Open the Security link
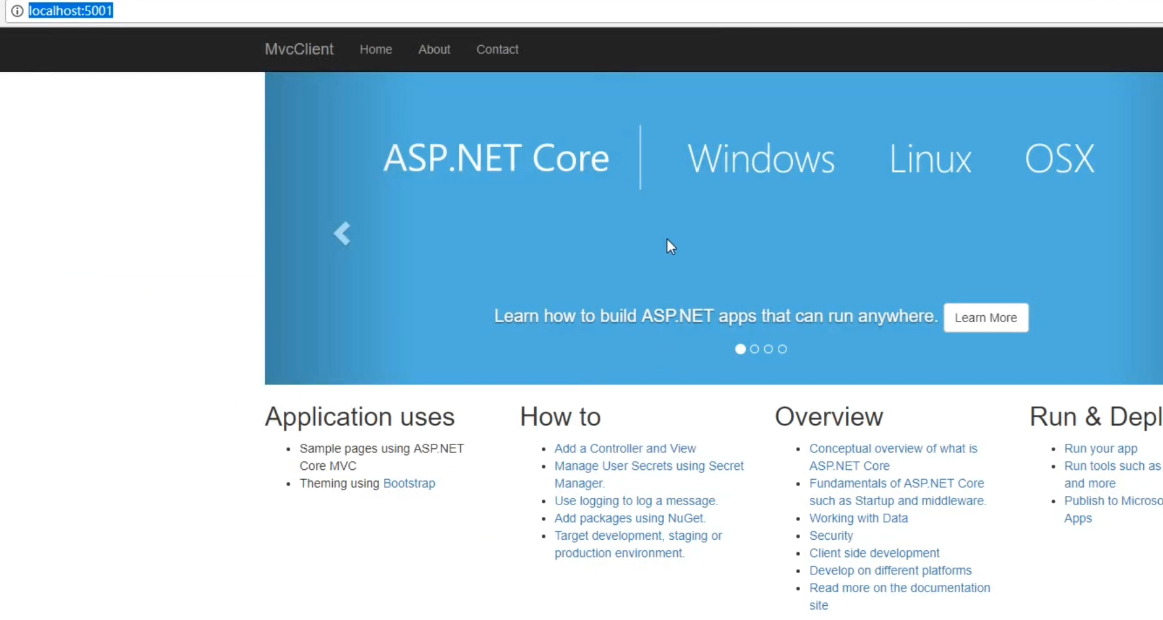Image resolution: width=1163 pixels, height=620 pixels. [831, 536]
